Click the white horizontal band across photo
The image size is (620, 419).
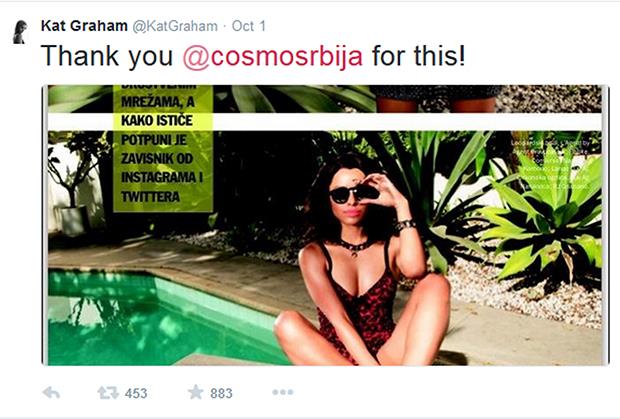point(325,122)
